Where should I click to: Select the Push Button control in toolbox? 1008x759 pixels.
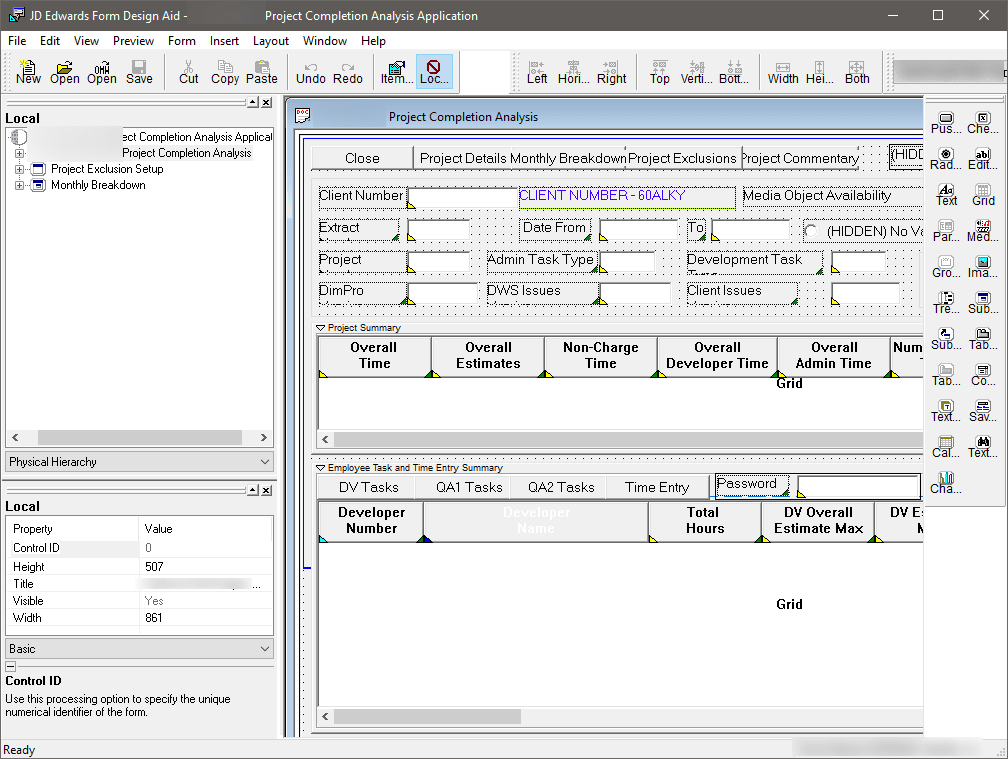pos(946,122)
